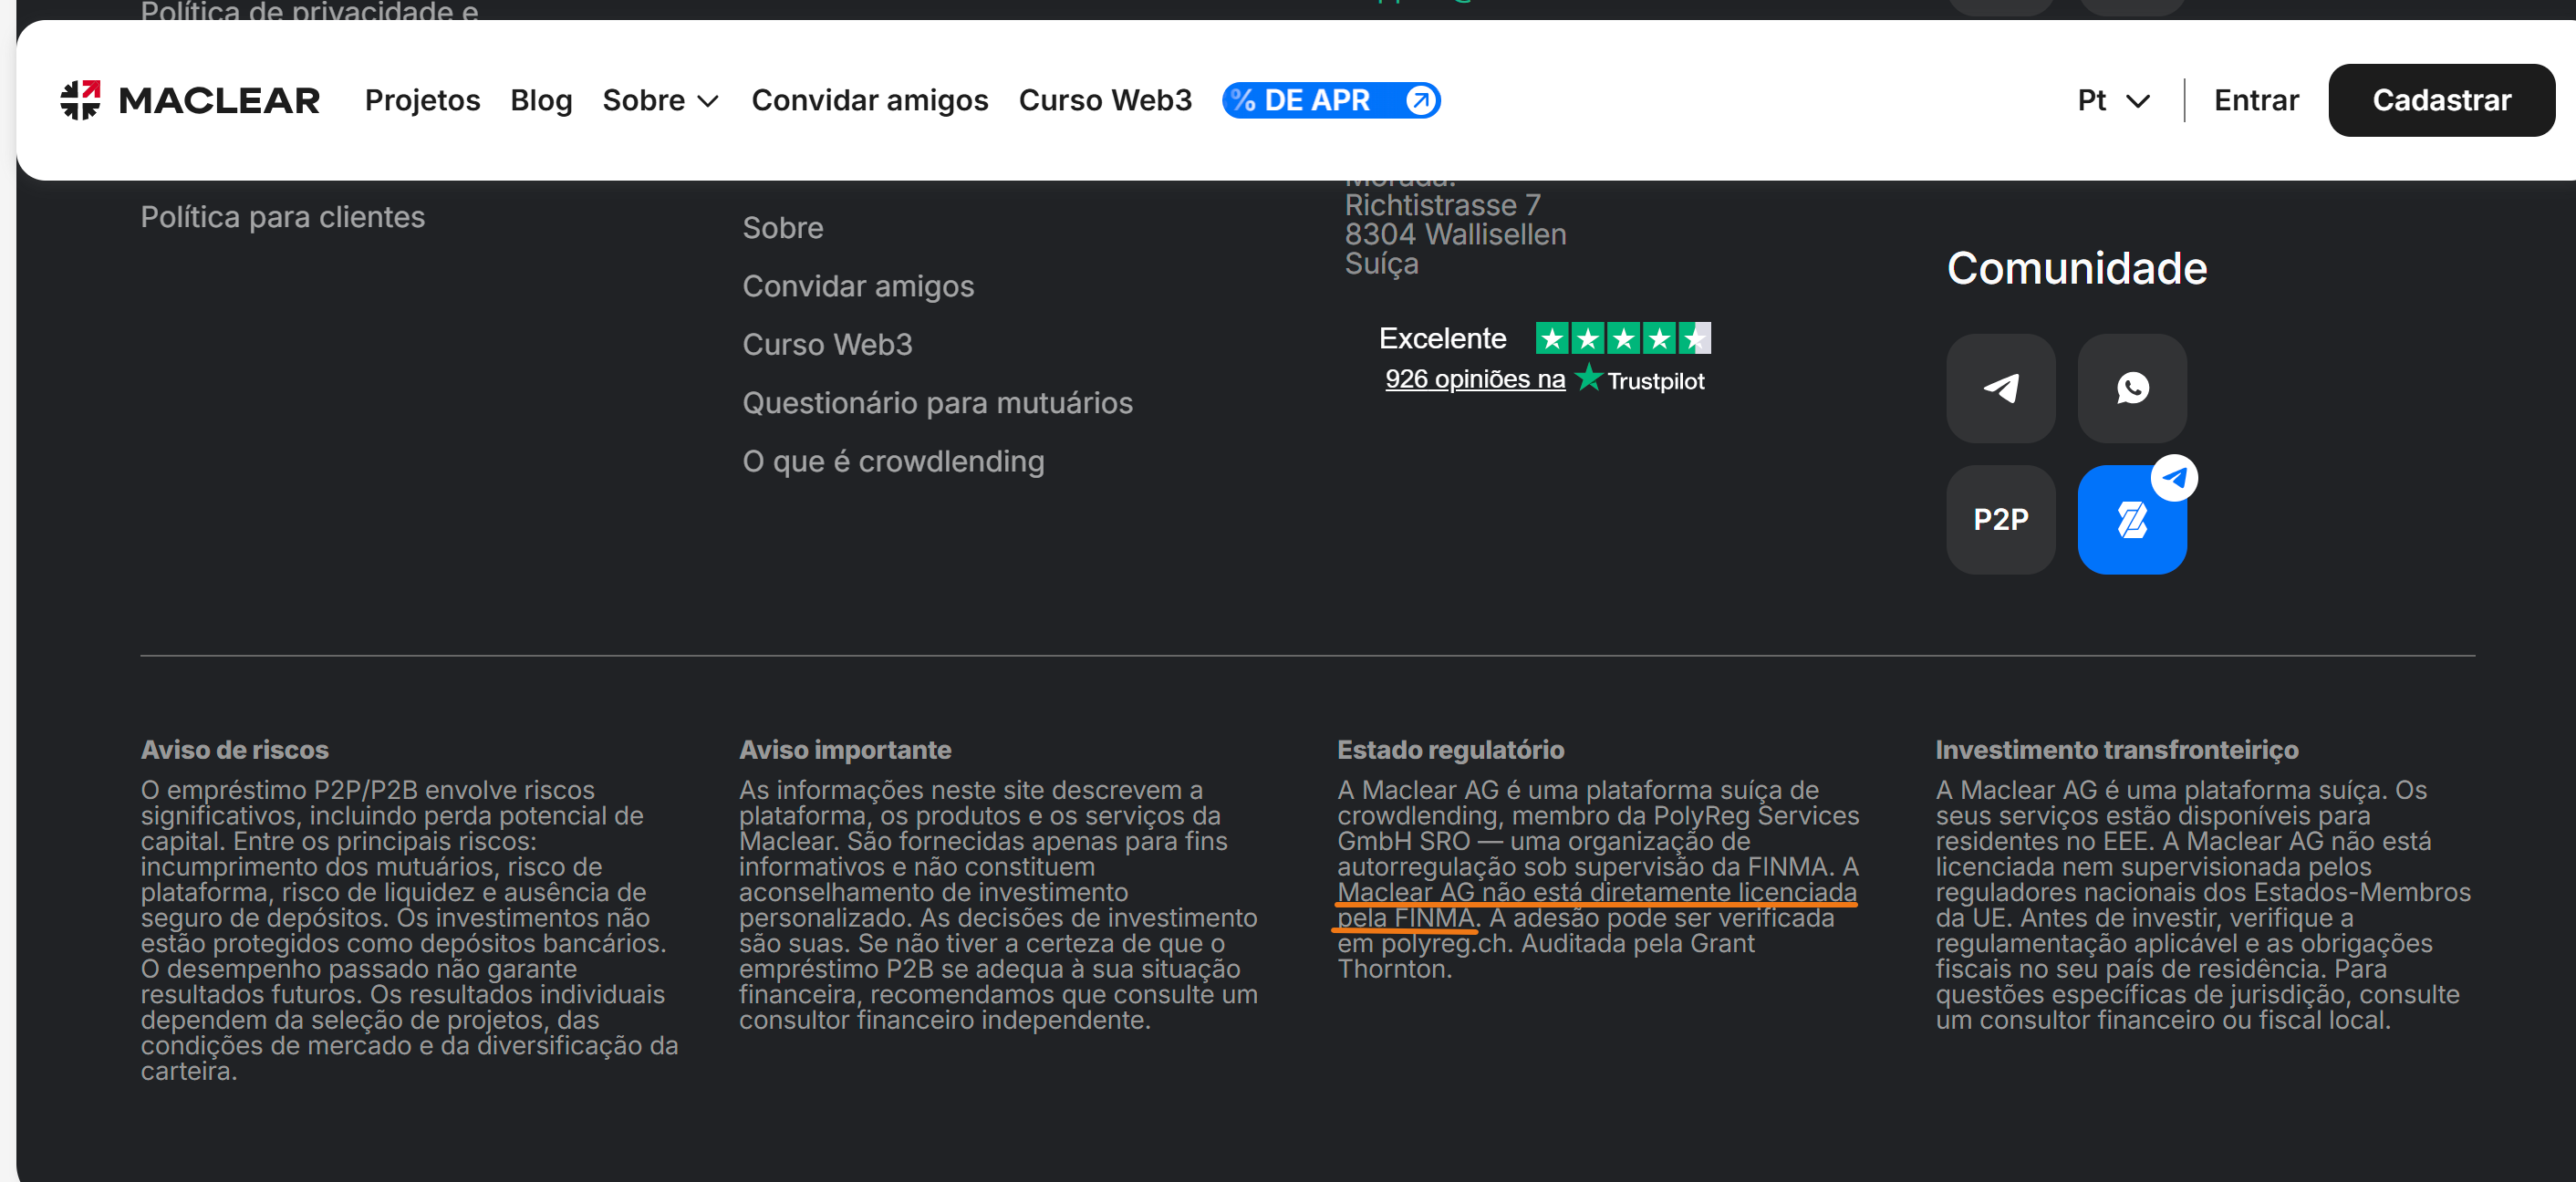
Task: Go to Blog in the navigation bar
Action: click(541, 100)
